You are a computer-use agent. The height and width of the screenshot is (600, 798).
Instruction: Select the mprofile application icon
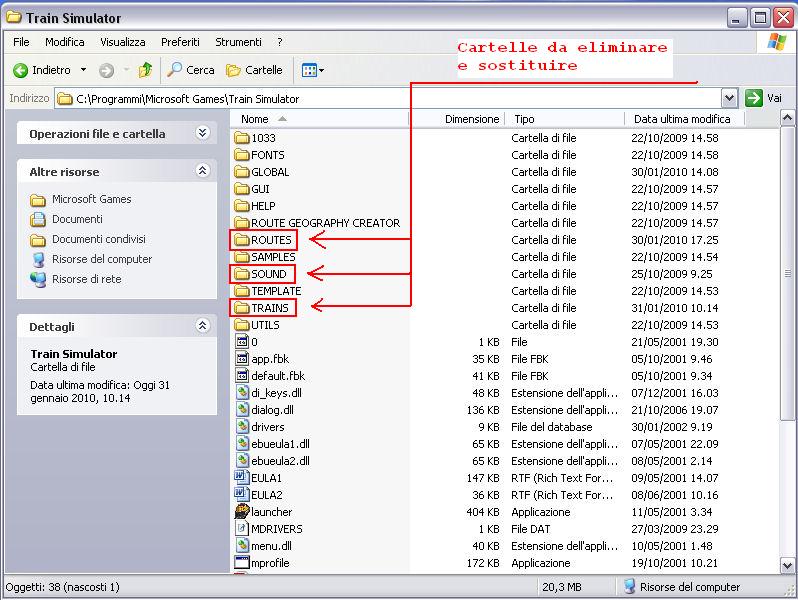[242, 562]
